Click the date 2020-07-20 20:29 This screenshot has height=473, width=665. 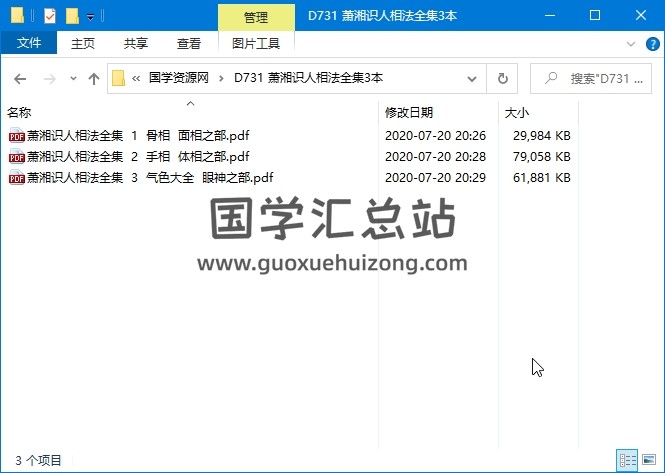tap(435, 178)
